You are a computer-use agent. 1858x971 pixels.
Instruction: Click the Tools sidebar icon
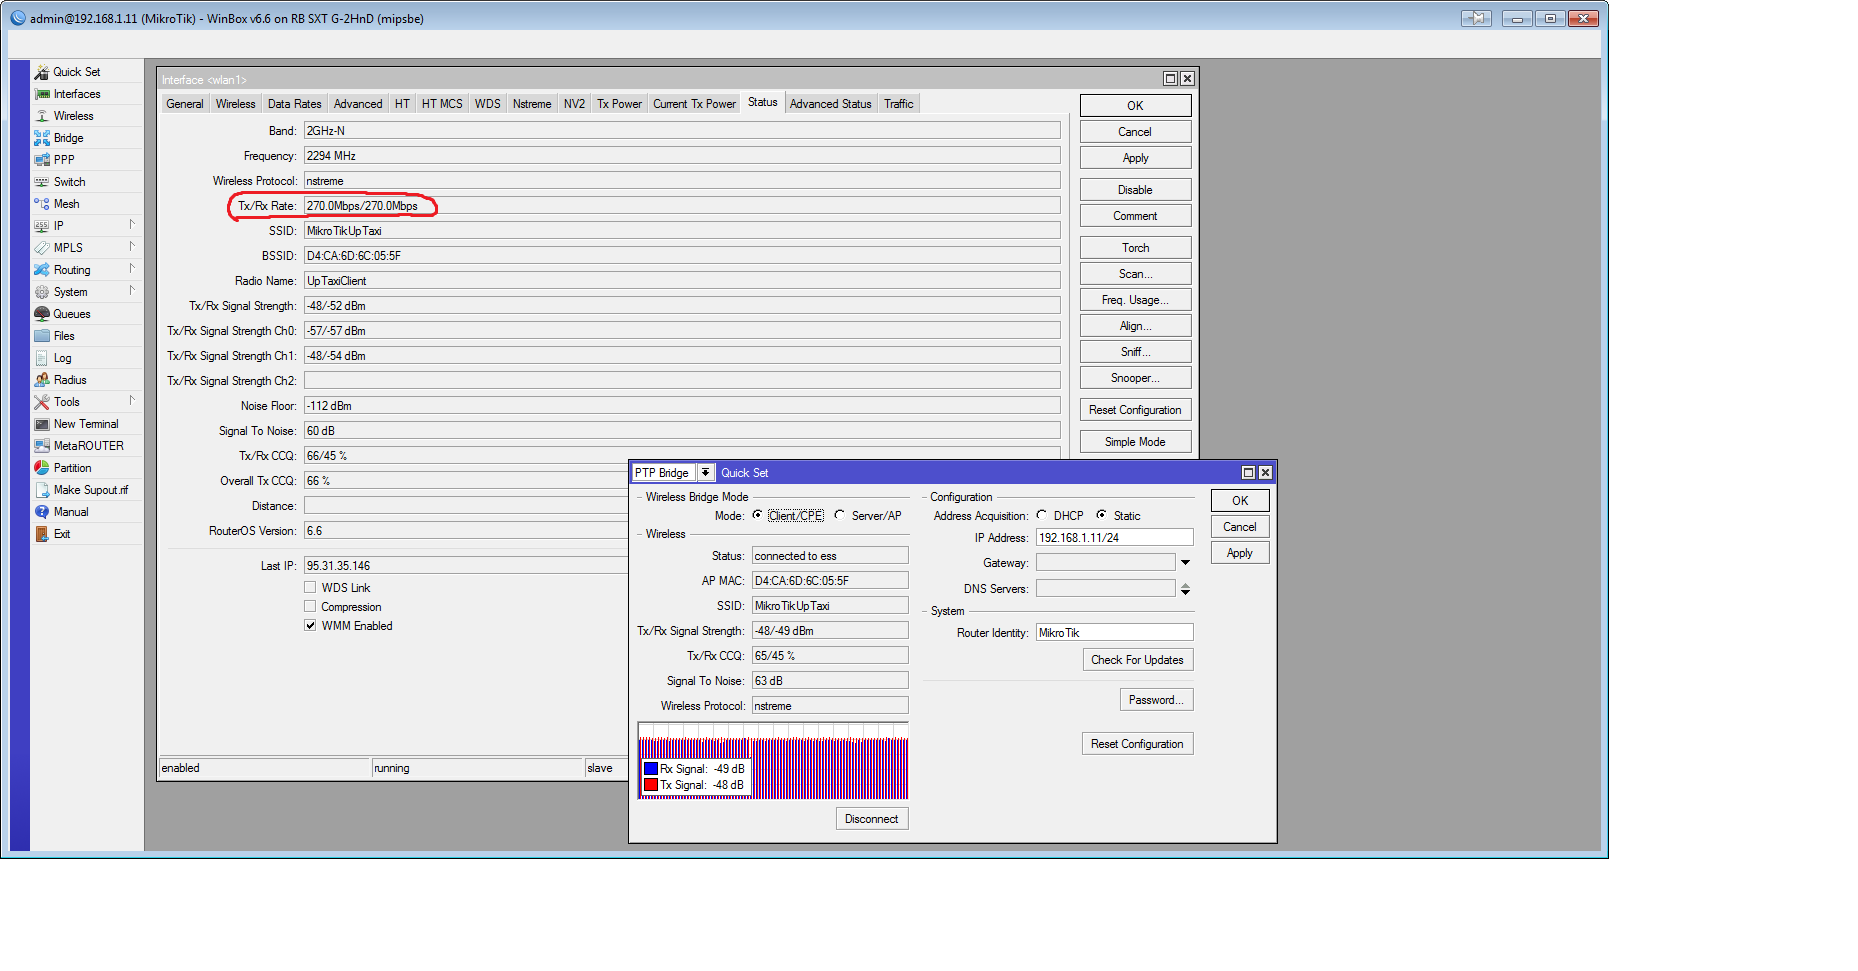42,402
